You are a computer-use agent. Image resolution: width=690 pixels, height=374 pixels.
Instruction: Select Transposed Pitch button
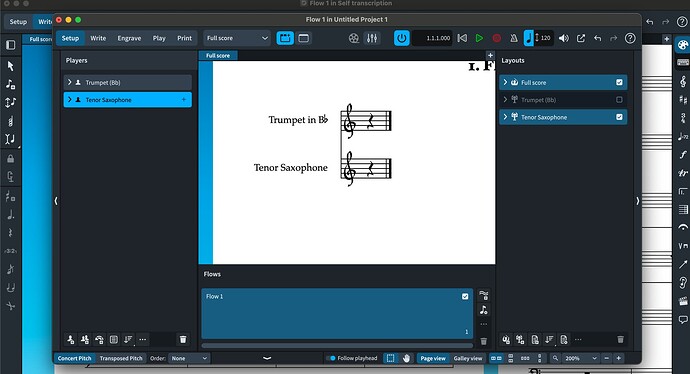click(x=121, y=358)
